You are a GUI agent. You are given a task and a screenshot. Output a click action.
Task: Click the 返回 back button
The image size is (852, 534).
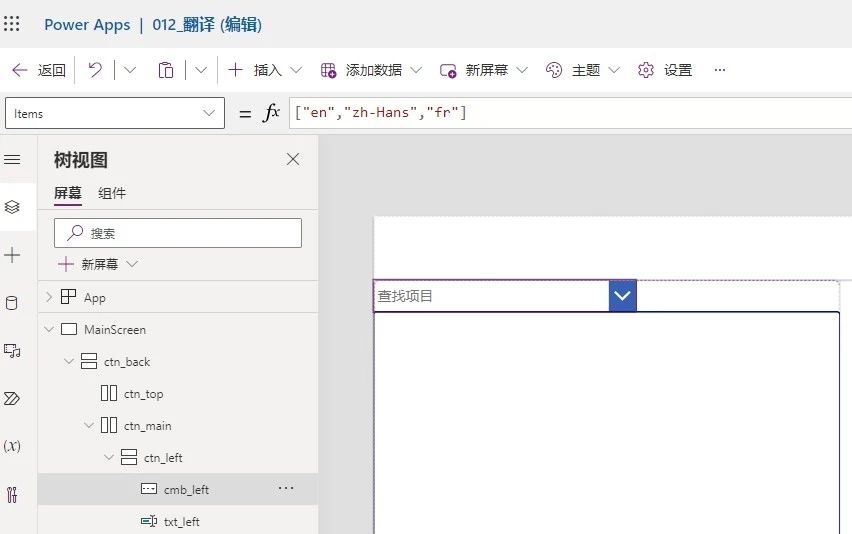pos(39,70)
